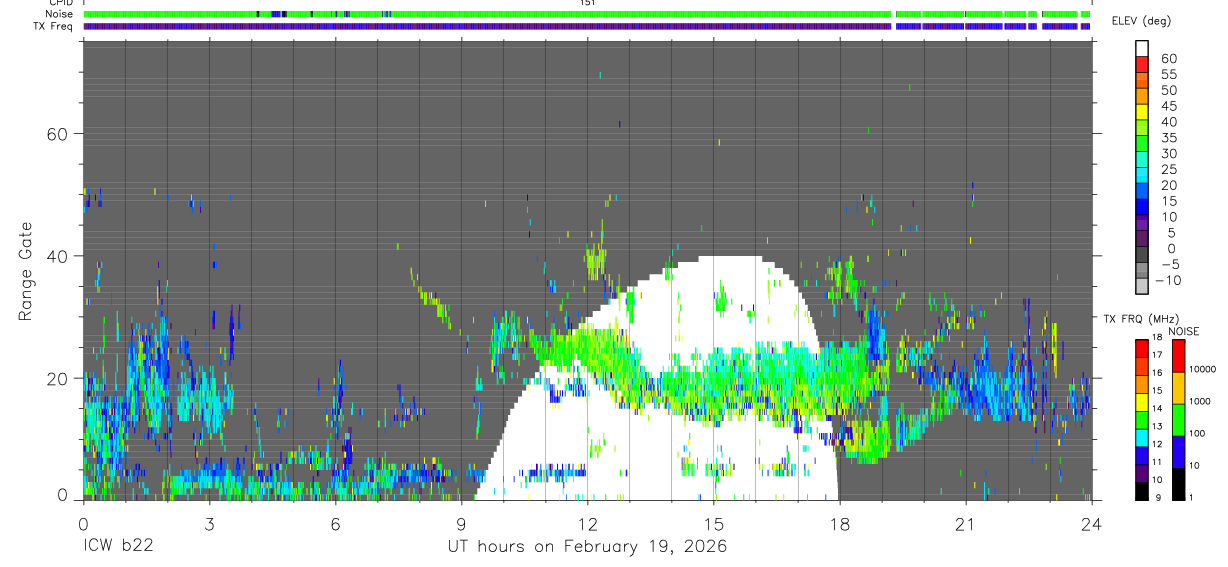Click the "35" label on ELEV colorbar
Image resolution: width=1228 pixels, height=567 pixels.
(x=1169, y=138)
